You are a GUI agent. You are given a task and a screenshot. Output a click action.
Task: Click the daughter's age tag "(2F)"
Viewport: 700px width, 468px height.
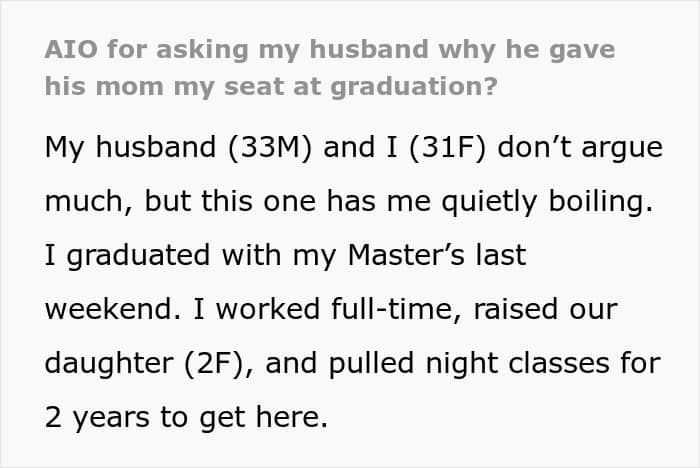pyautogui.click(x=213, y=363)
